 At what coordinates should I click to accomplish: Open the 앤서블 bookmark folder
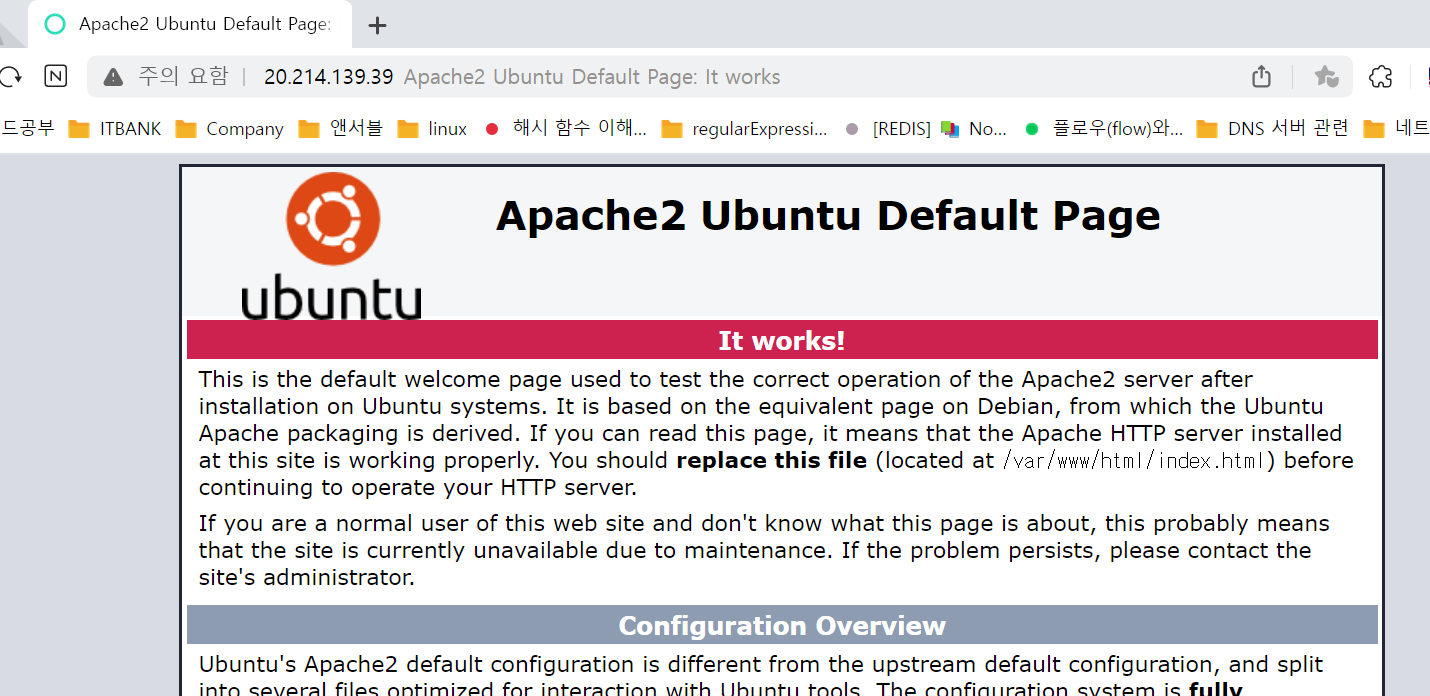coord(341,129)
